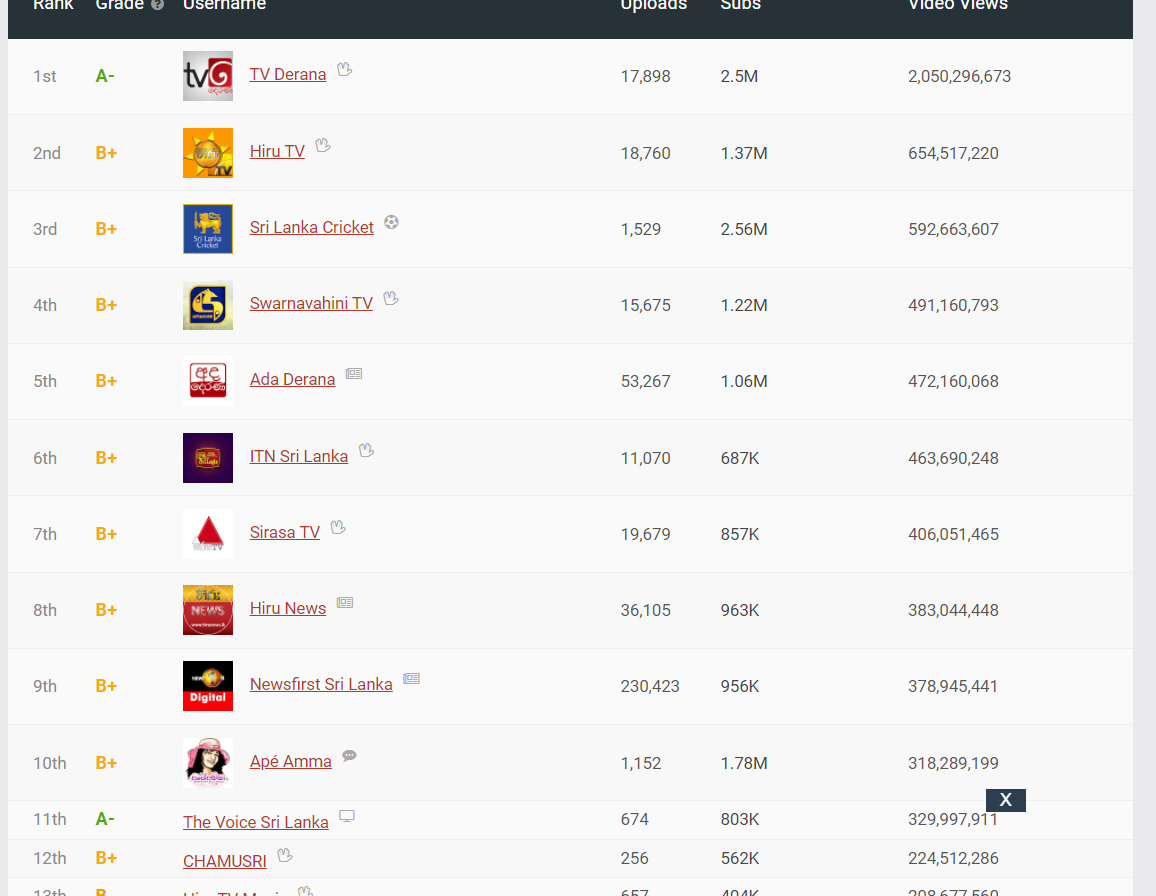Sort by the Video Views column header
1156x896 pixels.
tap(958, 5)
